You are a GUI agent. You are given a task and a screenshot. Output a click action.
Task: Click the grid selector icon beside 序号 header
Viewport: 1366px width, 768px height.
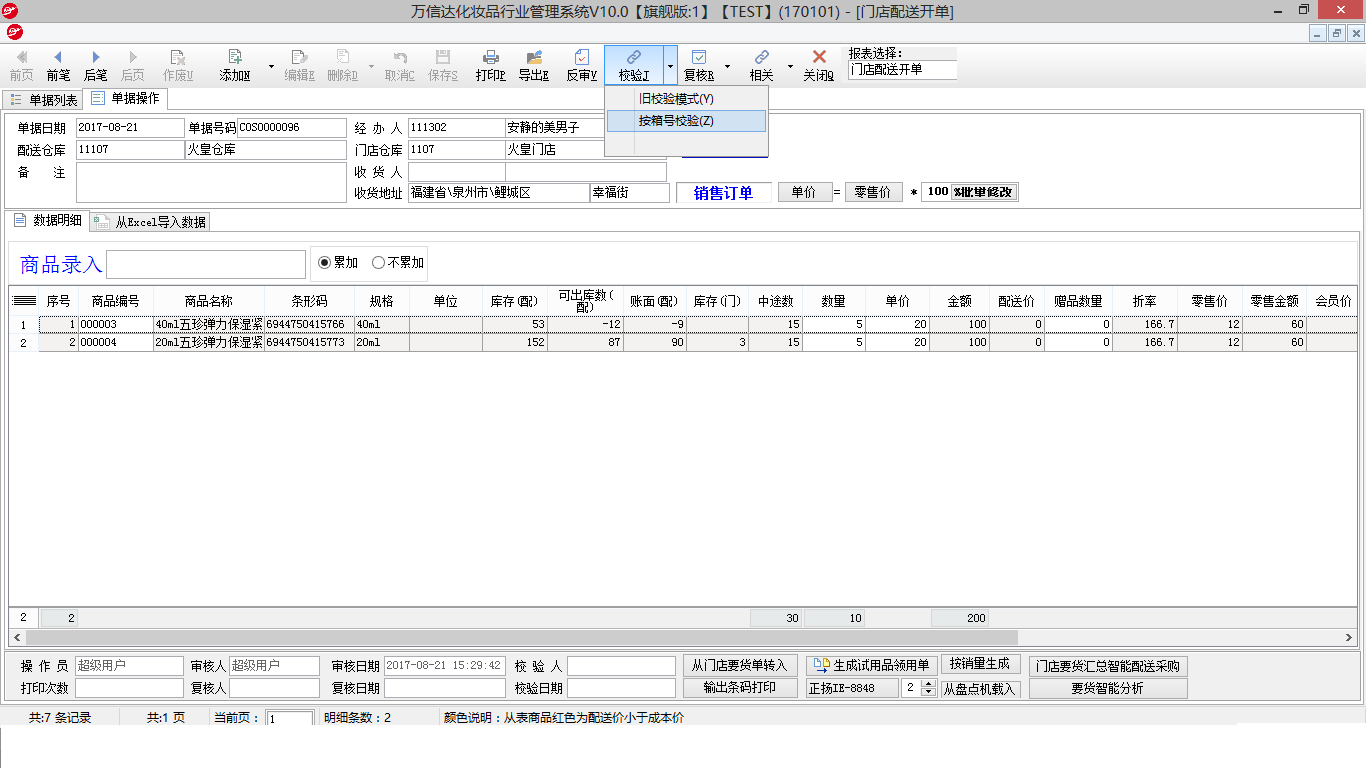[x=24, y=300]
